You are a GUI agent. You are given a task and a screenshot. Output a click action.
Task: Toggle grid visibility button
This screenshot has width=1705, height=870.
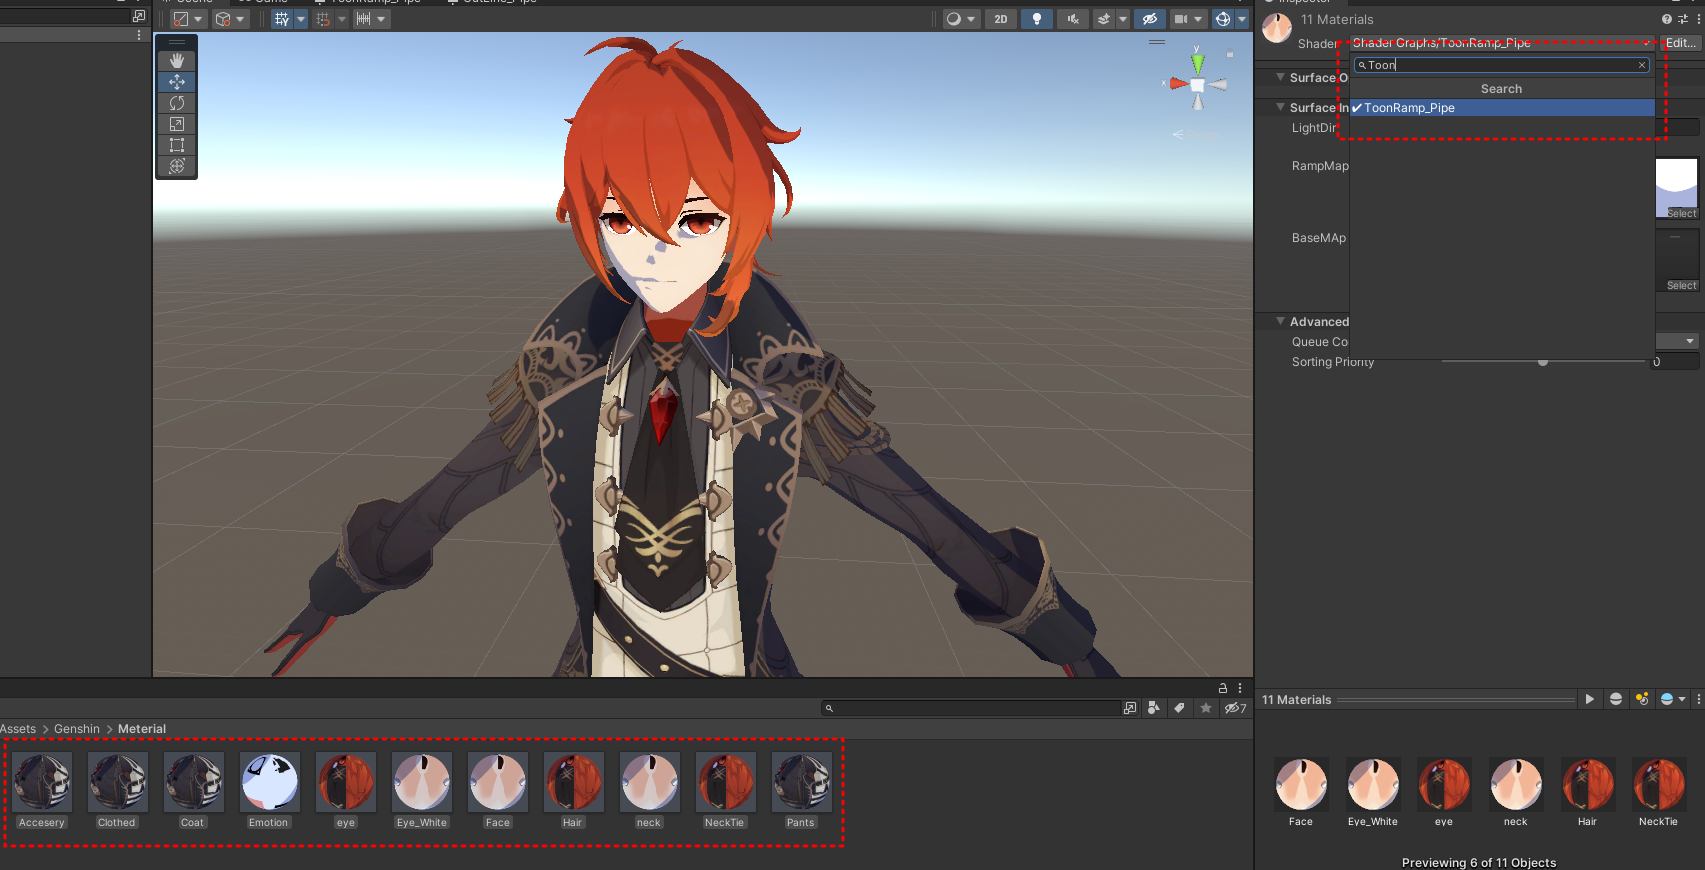282,19
